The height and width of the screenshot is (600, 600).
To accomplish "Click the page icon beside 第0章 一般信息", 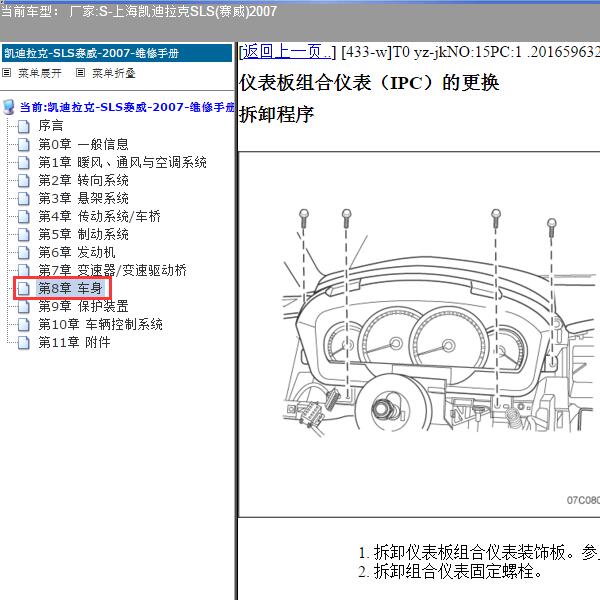I will (24, 145).
